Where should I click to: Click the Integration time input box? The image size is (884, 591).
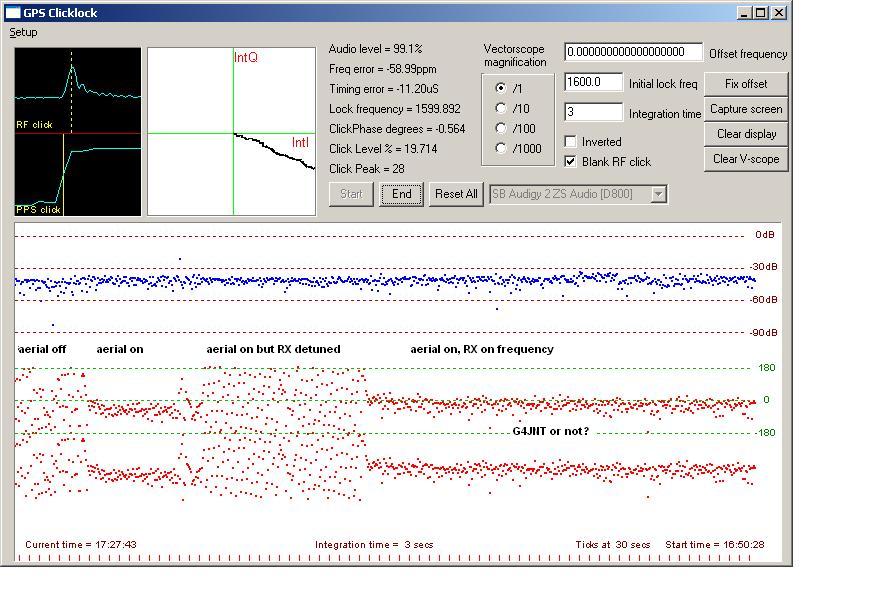[594, 113]
